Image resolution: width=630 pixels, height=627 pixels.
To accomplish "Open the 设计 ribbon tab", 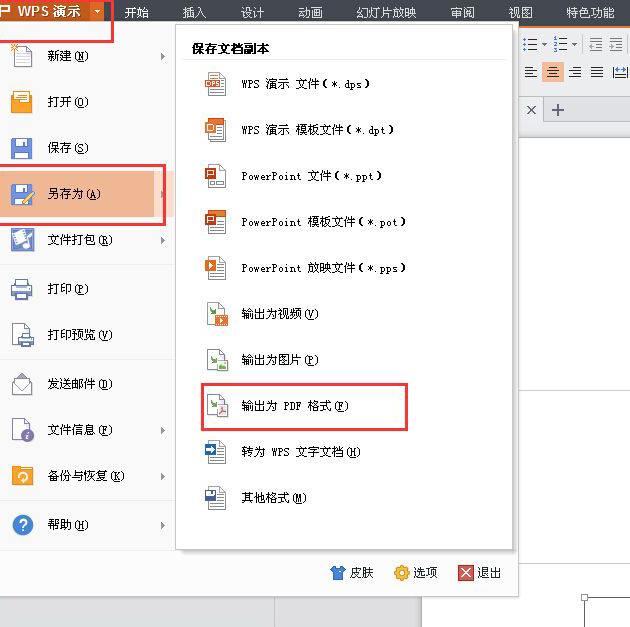I will [x=252, y=12].
